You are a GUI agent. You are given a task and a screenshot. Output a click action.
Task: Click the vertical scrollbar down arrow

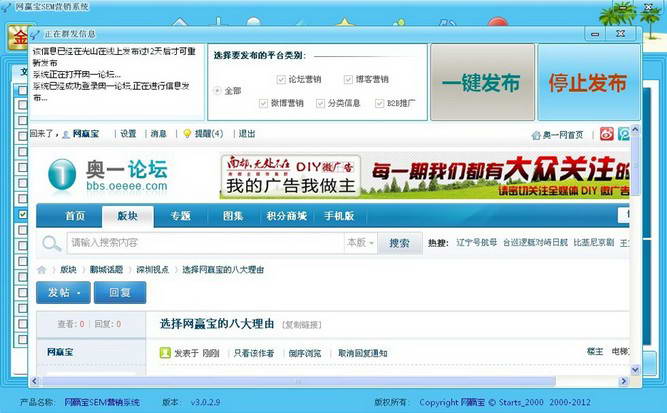(635, 370)
